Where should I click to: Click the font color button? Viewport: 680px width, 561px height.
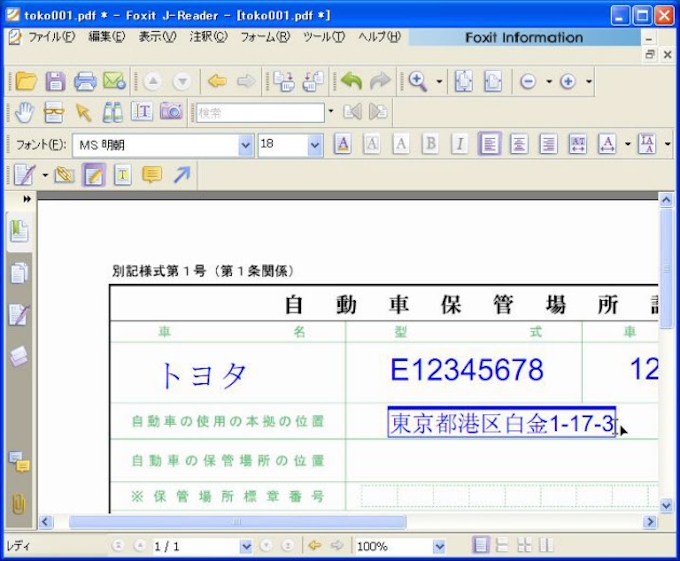[342, 144]
